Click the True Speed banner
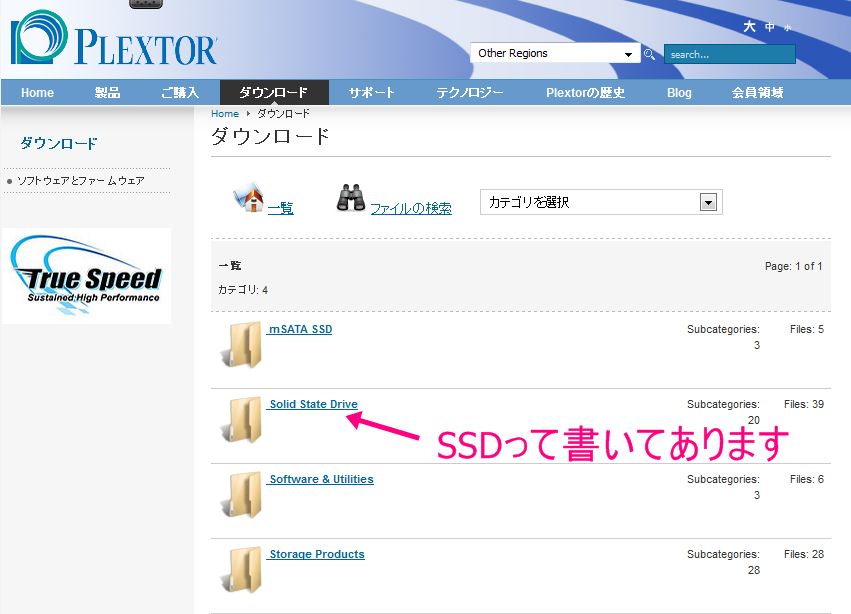 pos(86,276)
